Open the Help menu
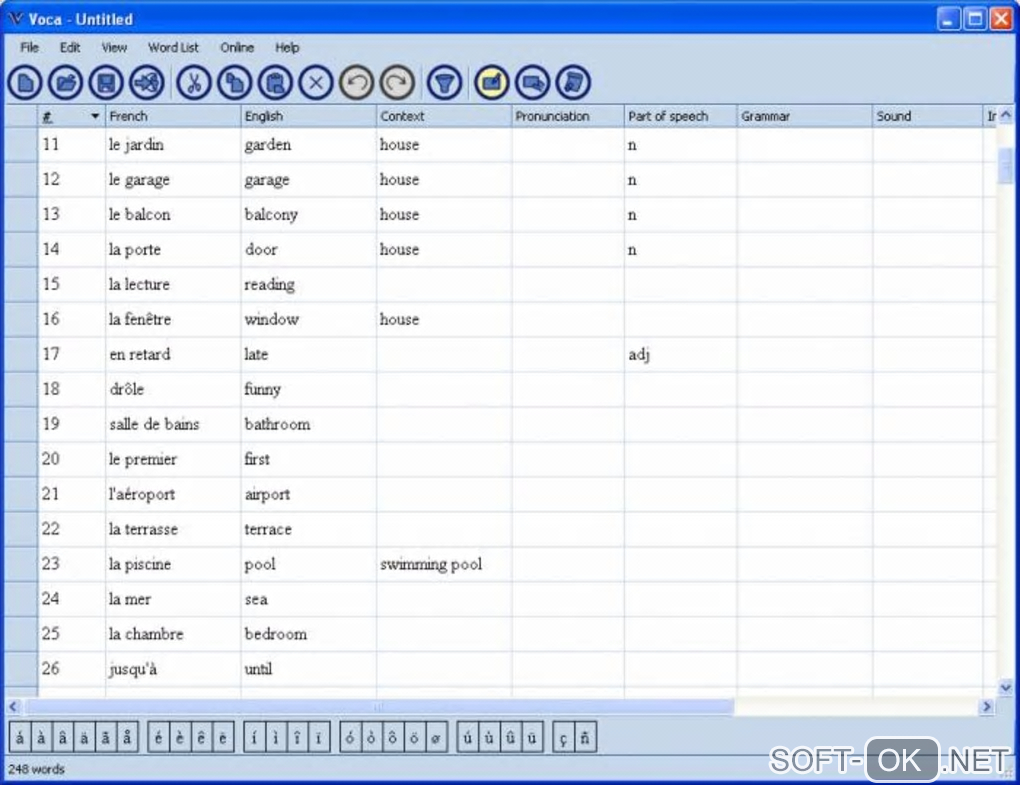 click(287, 47)
